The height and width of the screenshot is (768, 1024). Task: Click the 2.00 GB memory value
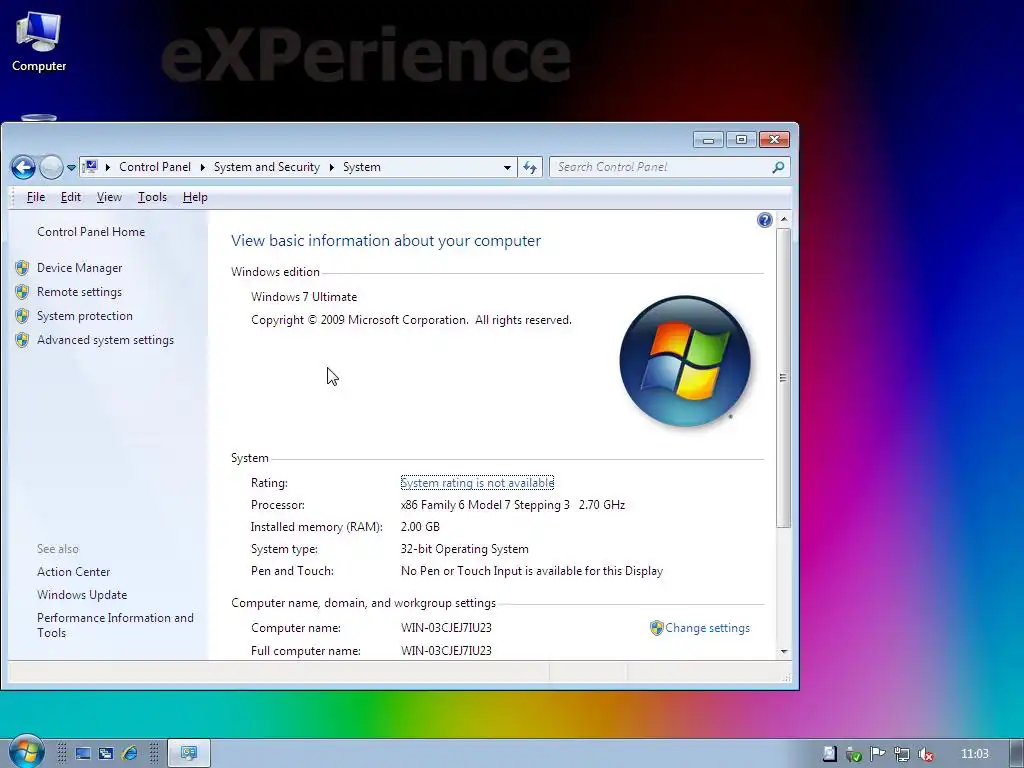[x=420, y=527]
